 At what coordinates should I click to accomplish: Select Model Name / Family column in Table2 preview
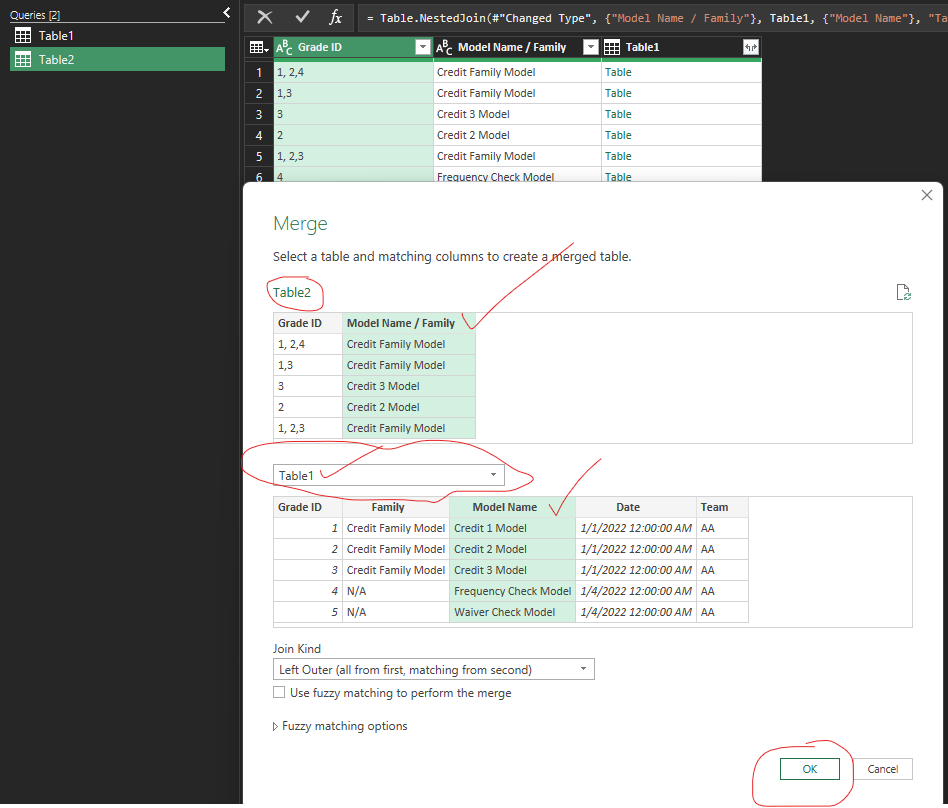(409, 323)
